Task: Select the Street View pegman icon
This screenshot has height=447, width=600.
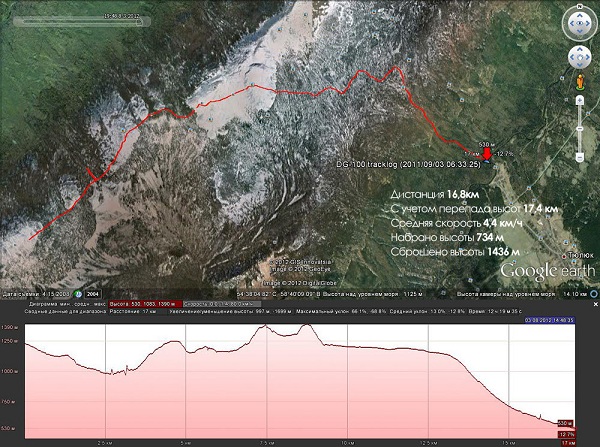Action: tap(579, 80)
